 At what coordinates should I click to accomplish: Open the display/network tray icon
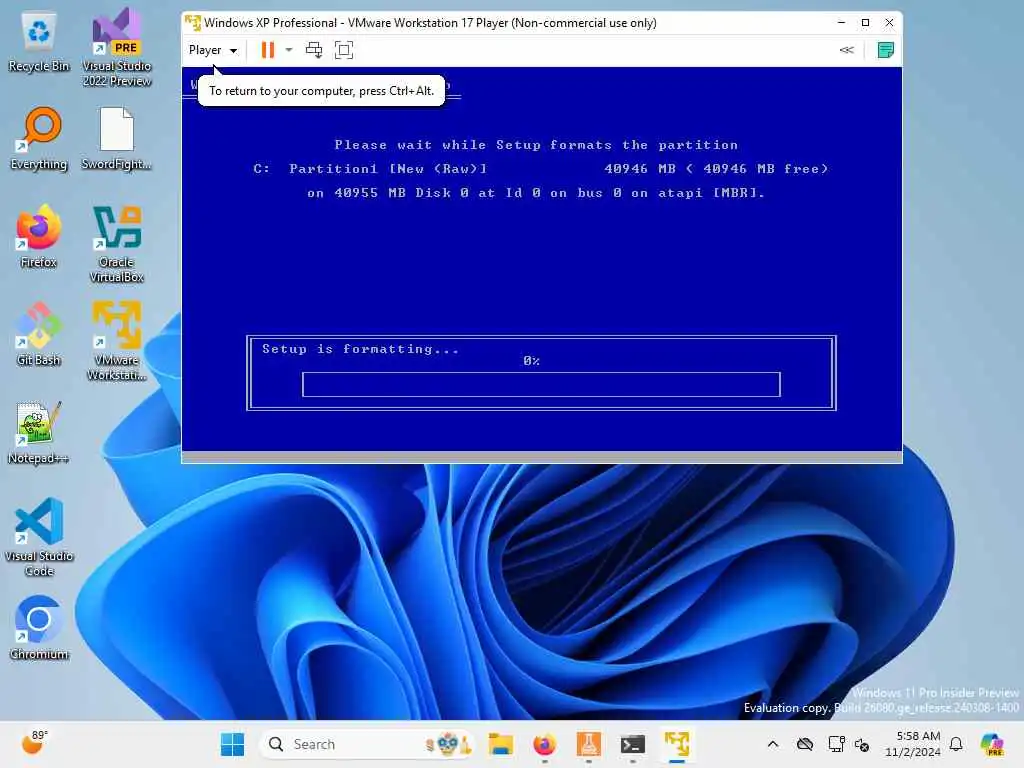(x=836, y=744)
